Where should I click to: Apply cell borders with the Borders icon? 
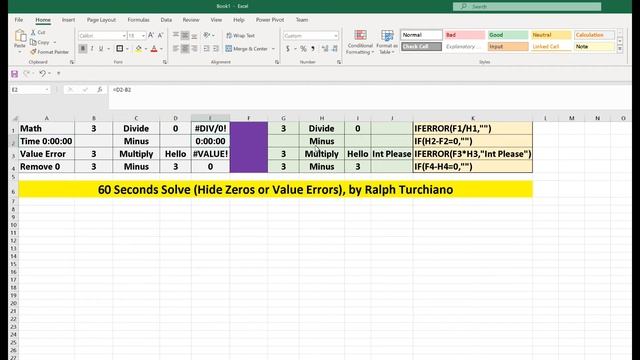(120, 49)
